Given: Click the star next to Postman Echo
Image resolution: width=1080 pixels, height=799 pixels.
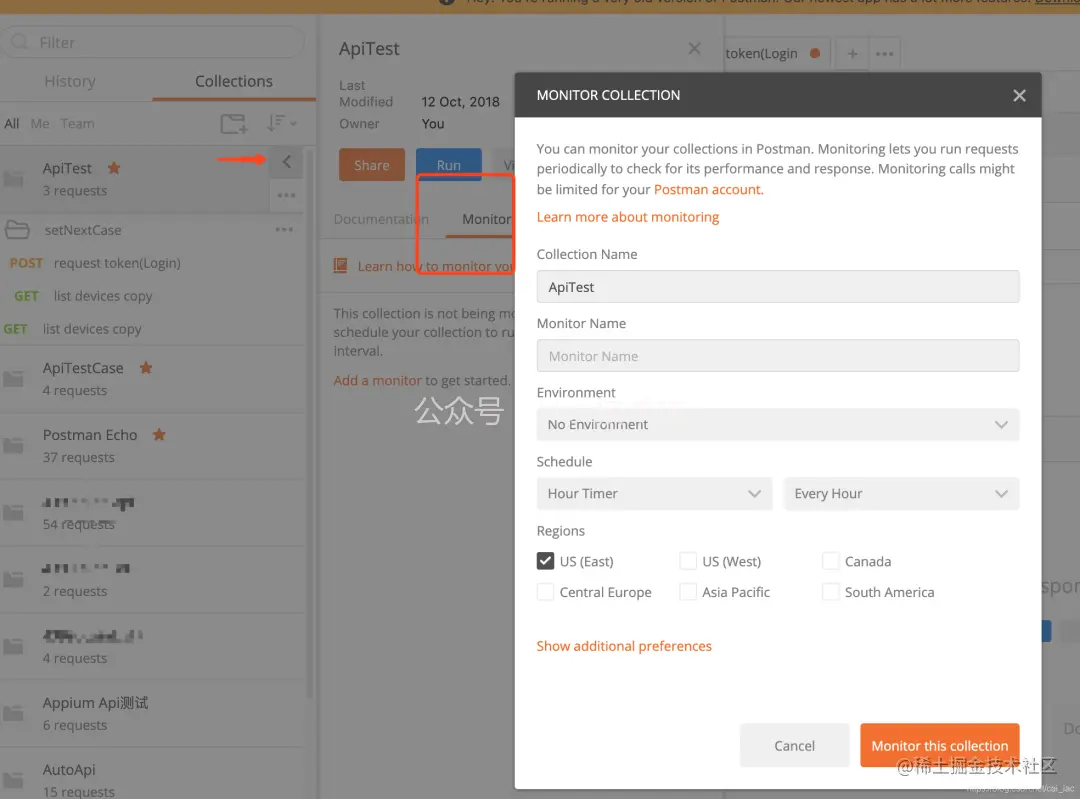Looking at the screenshot, I should tap(159, 435).
